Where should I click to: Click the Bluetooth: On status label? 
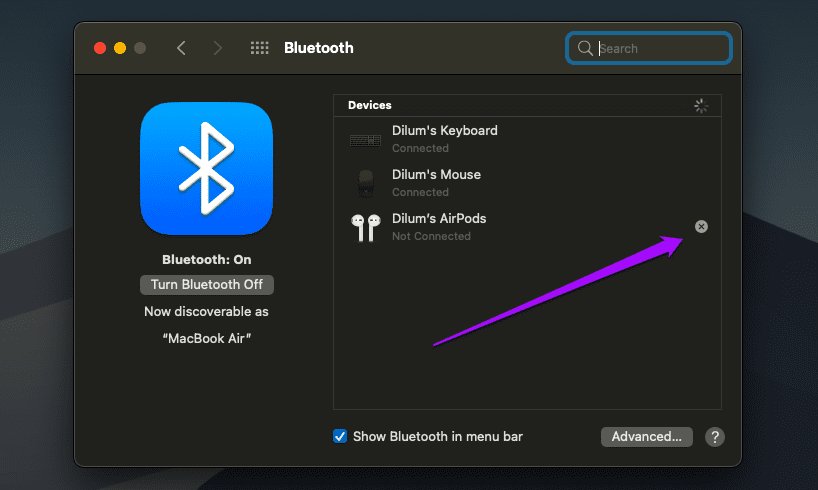(x=207, y=259)
